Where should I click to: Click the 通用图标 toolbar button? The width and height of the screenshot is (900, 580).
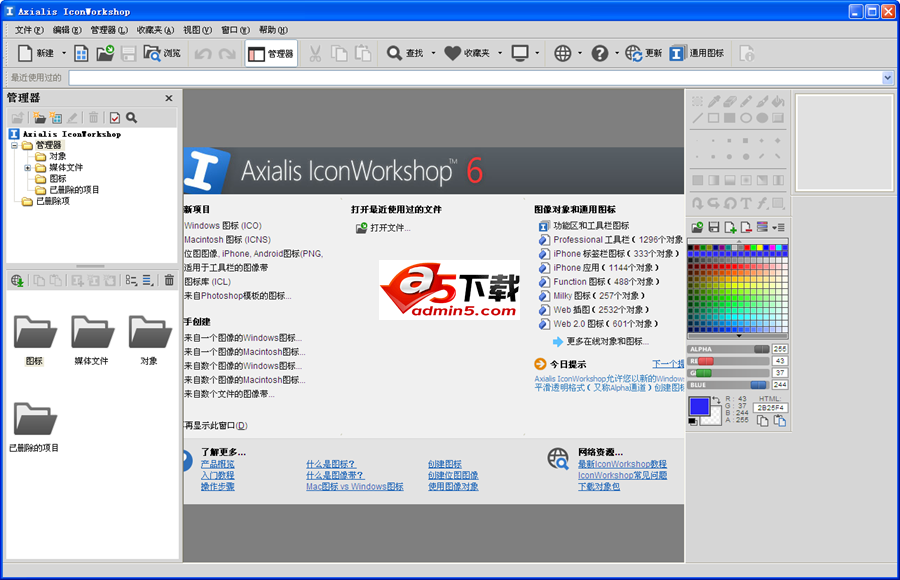coord(697,53)
